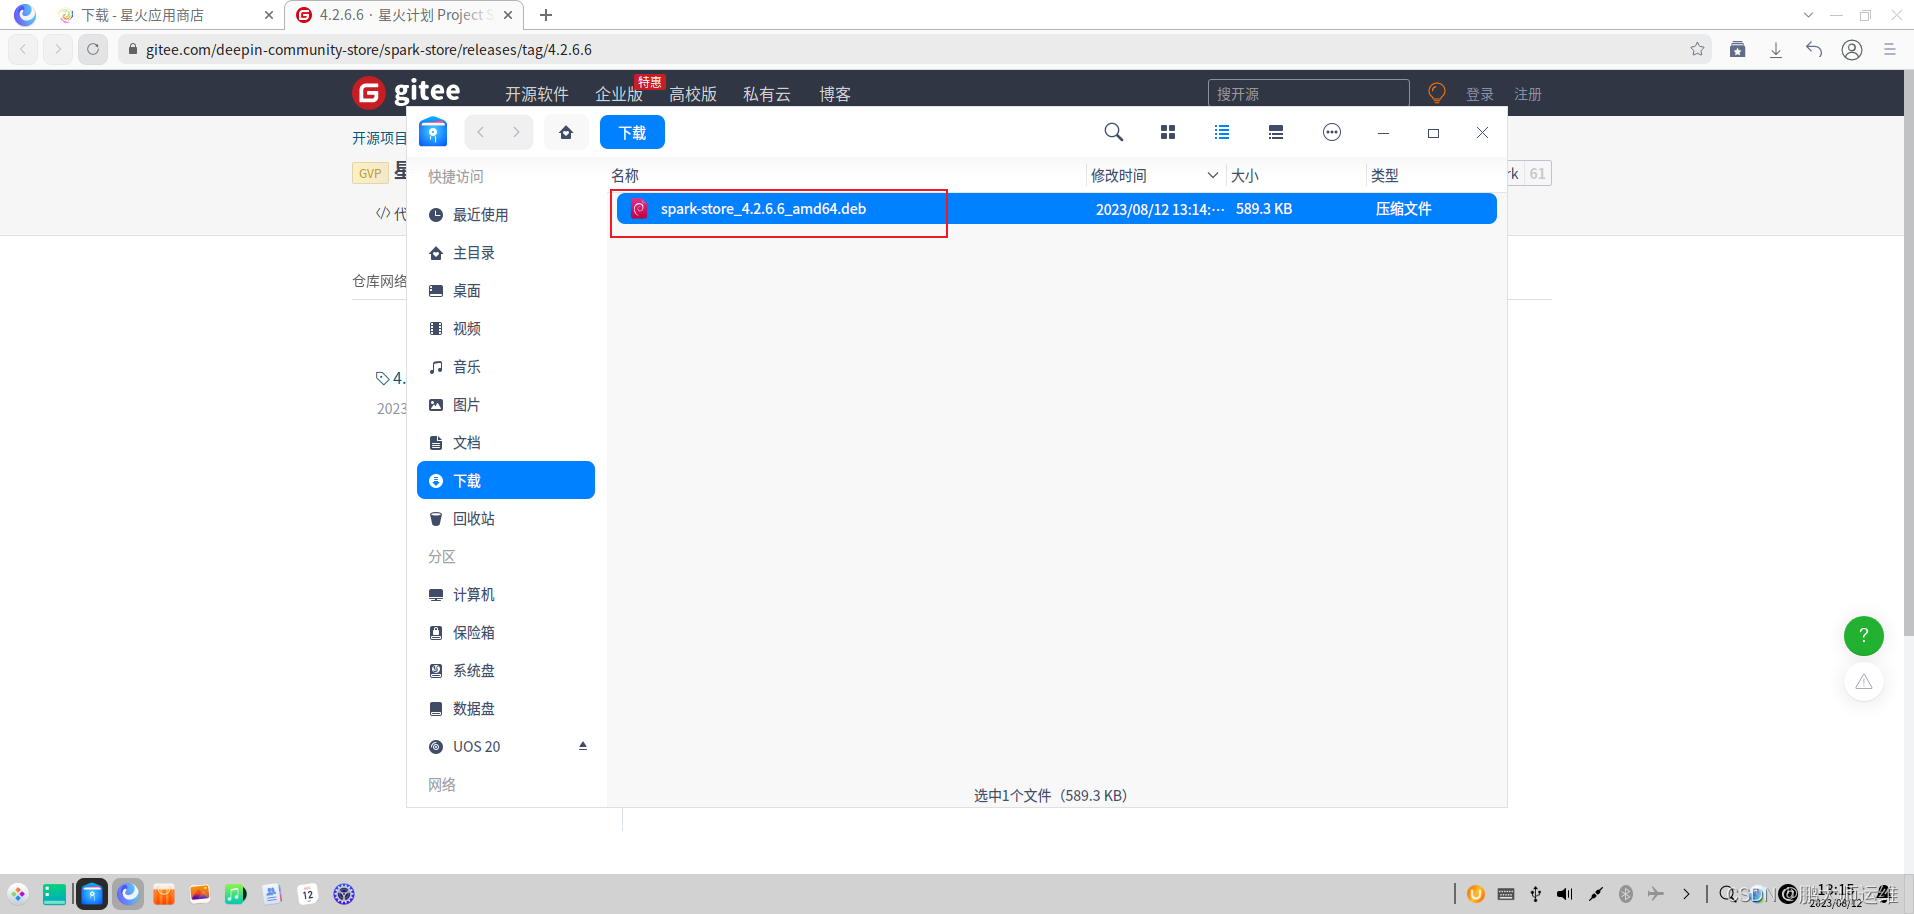Image resolution: width=1914 pixels, height=914 pixels.
Task: Open 主目录 in sidebar
Action: (506, 253)
